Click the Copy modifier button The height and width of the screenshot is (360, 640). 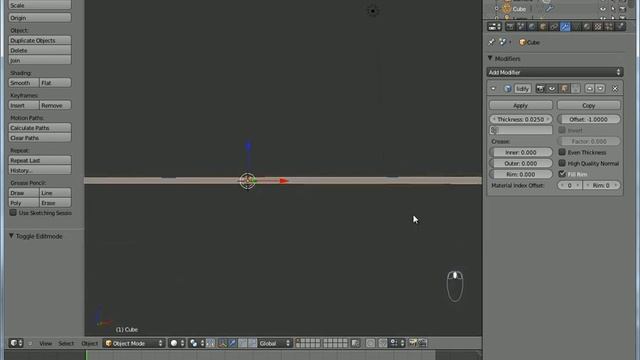click(x=589, y=105)
